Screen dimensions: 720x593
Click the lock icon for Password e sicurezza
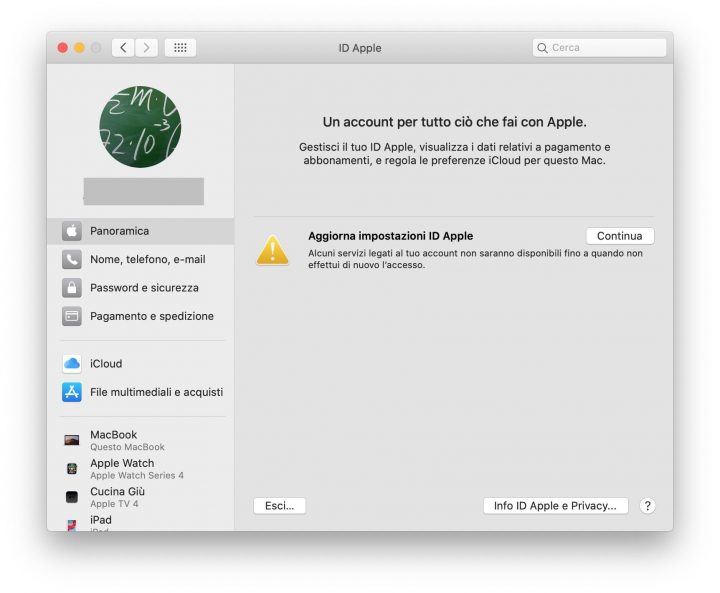click(72, 288)
